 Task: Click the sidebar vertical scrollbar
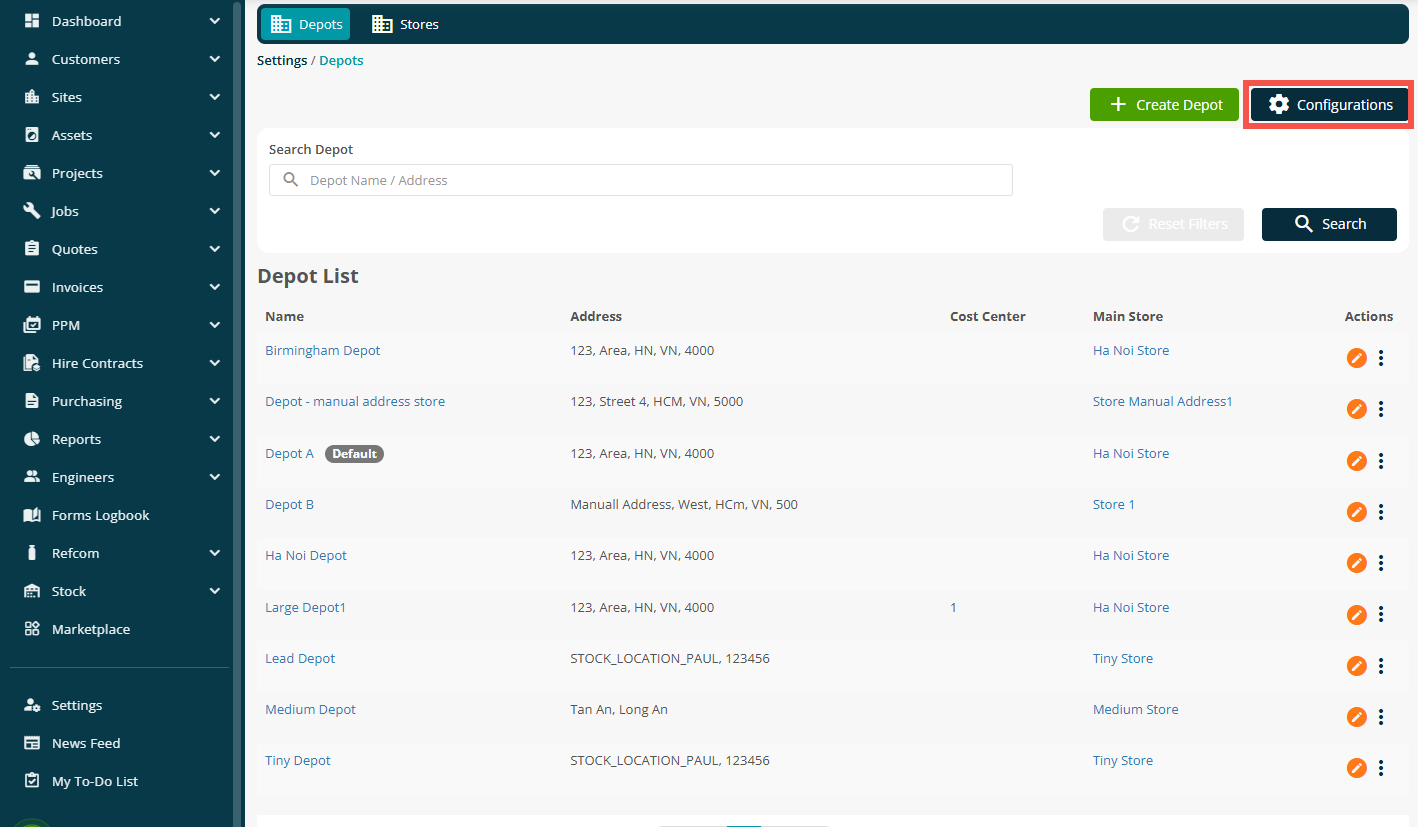pos(237,413)
